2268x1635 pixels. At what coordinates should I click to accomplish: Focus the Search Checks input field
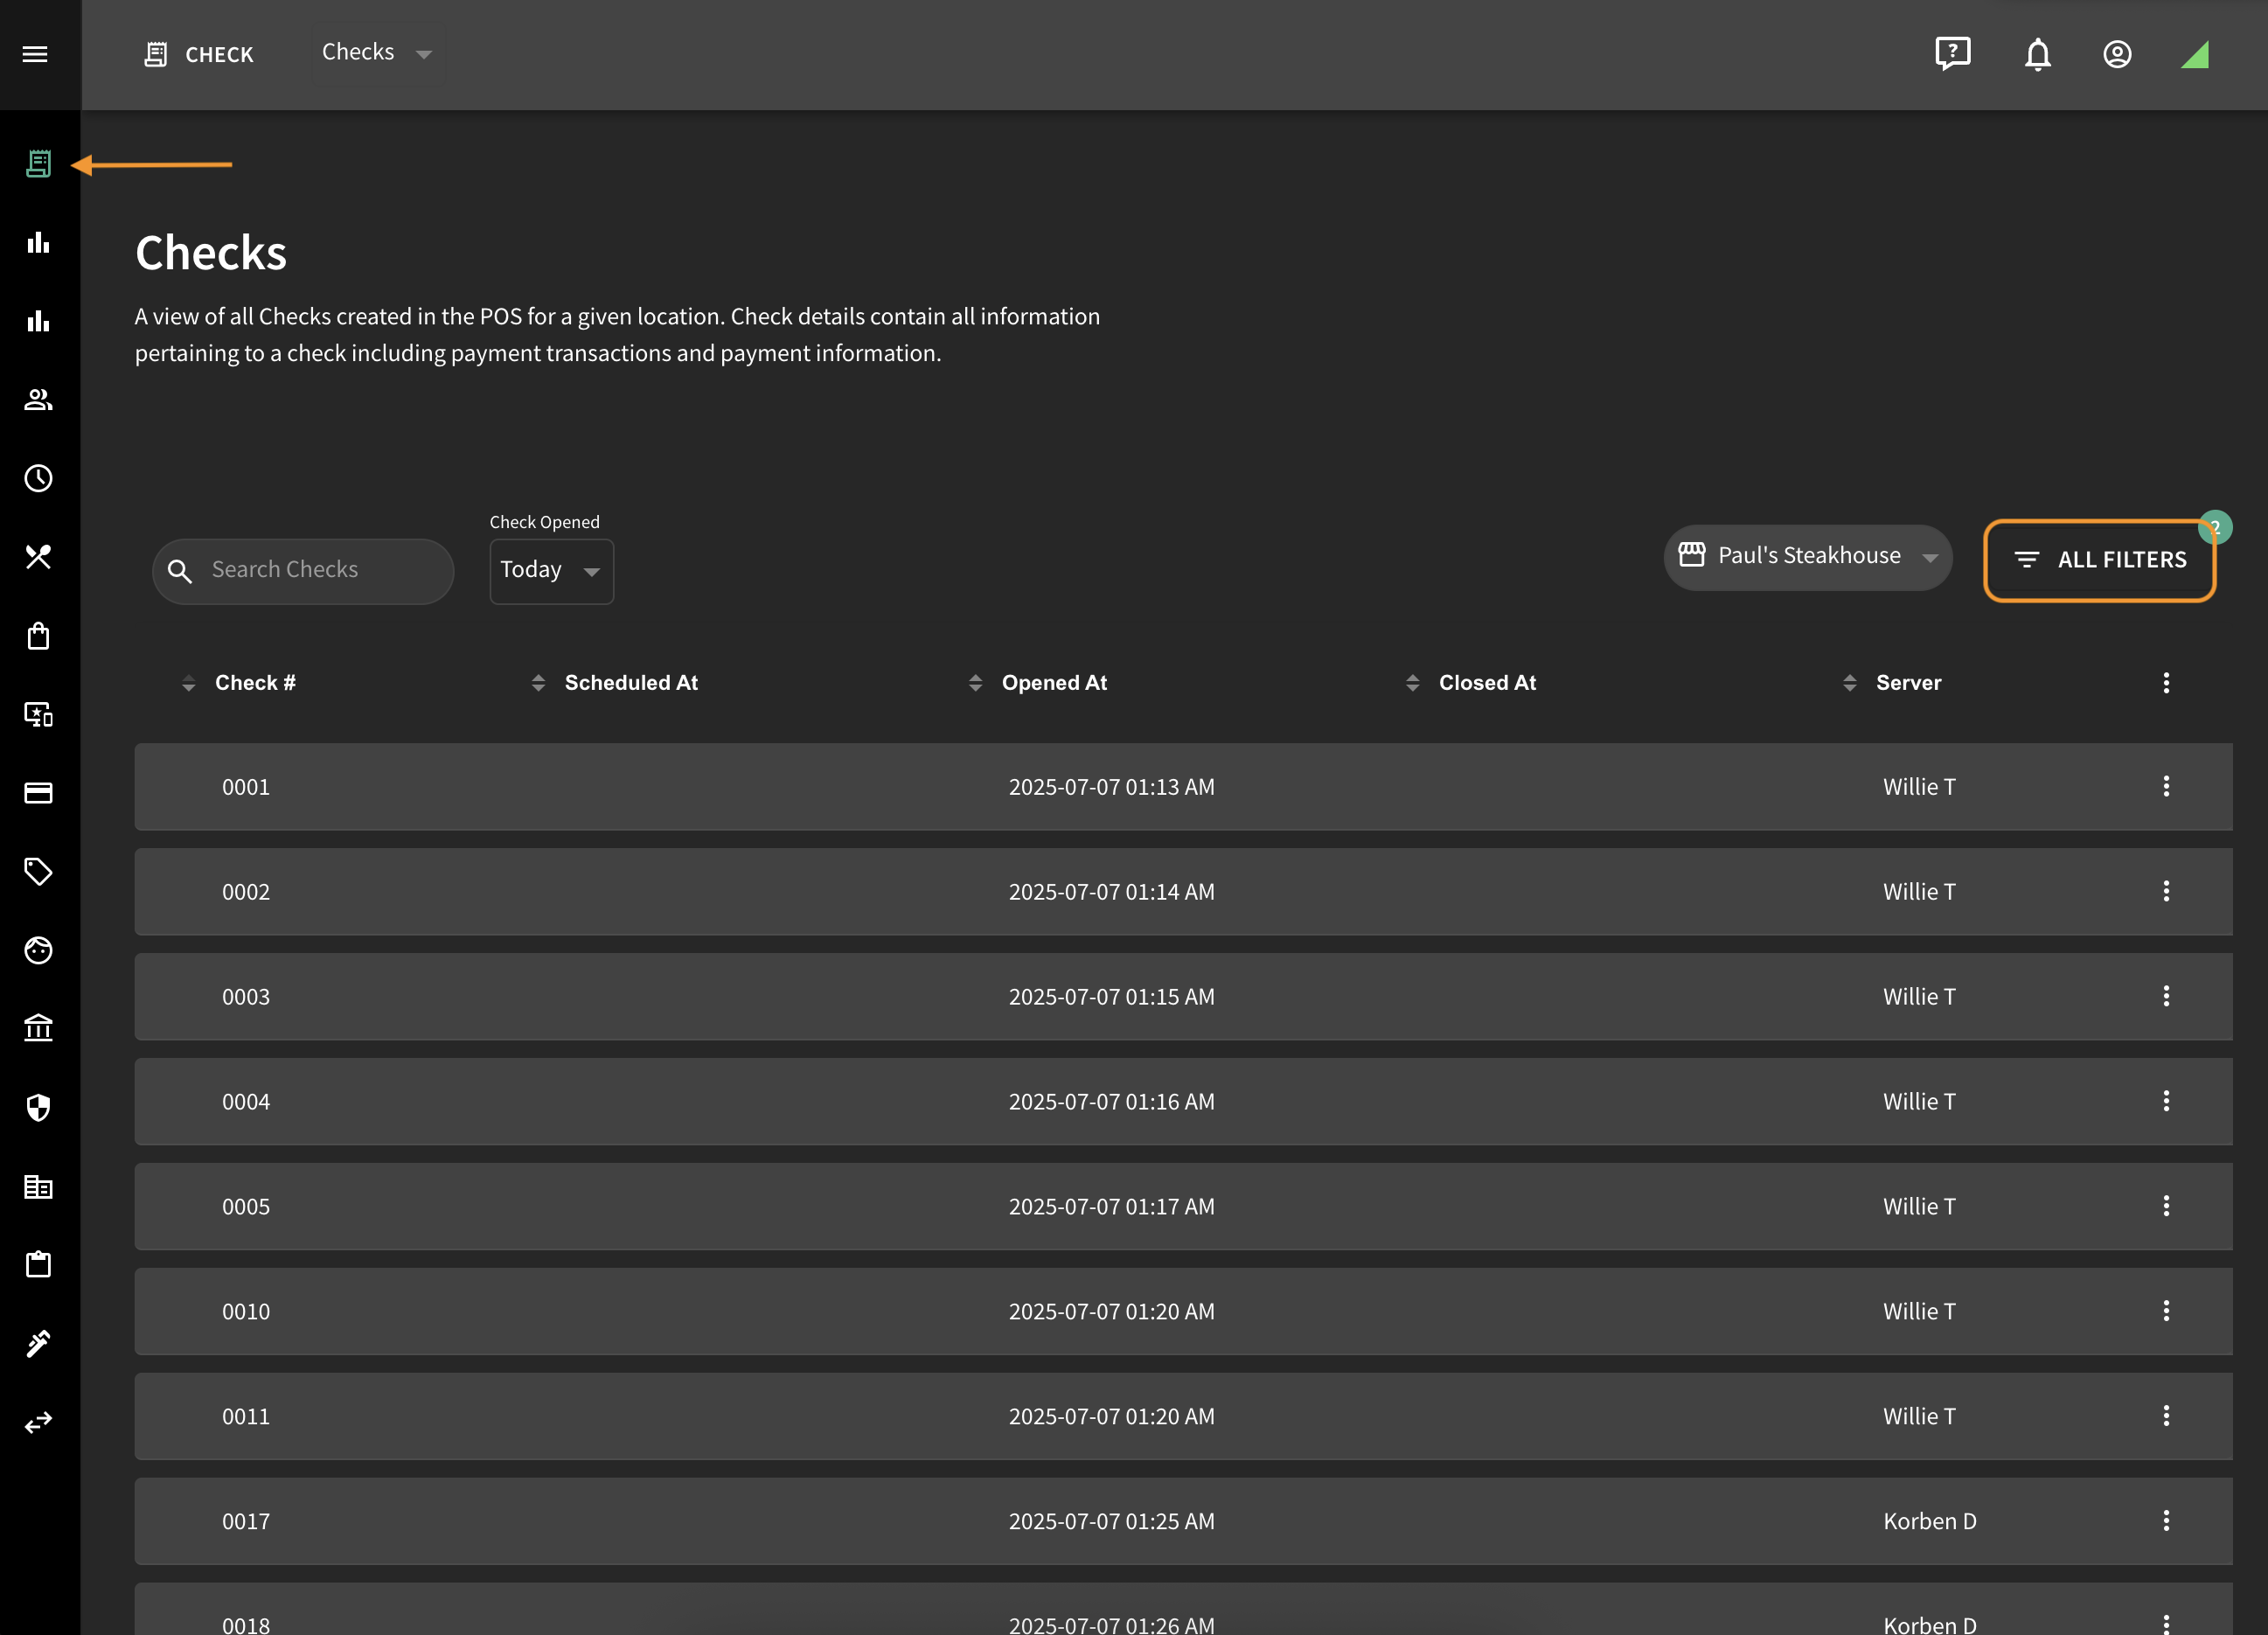[x=303, y=571]
